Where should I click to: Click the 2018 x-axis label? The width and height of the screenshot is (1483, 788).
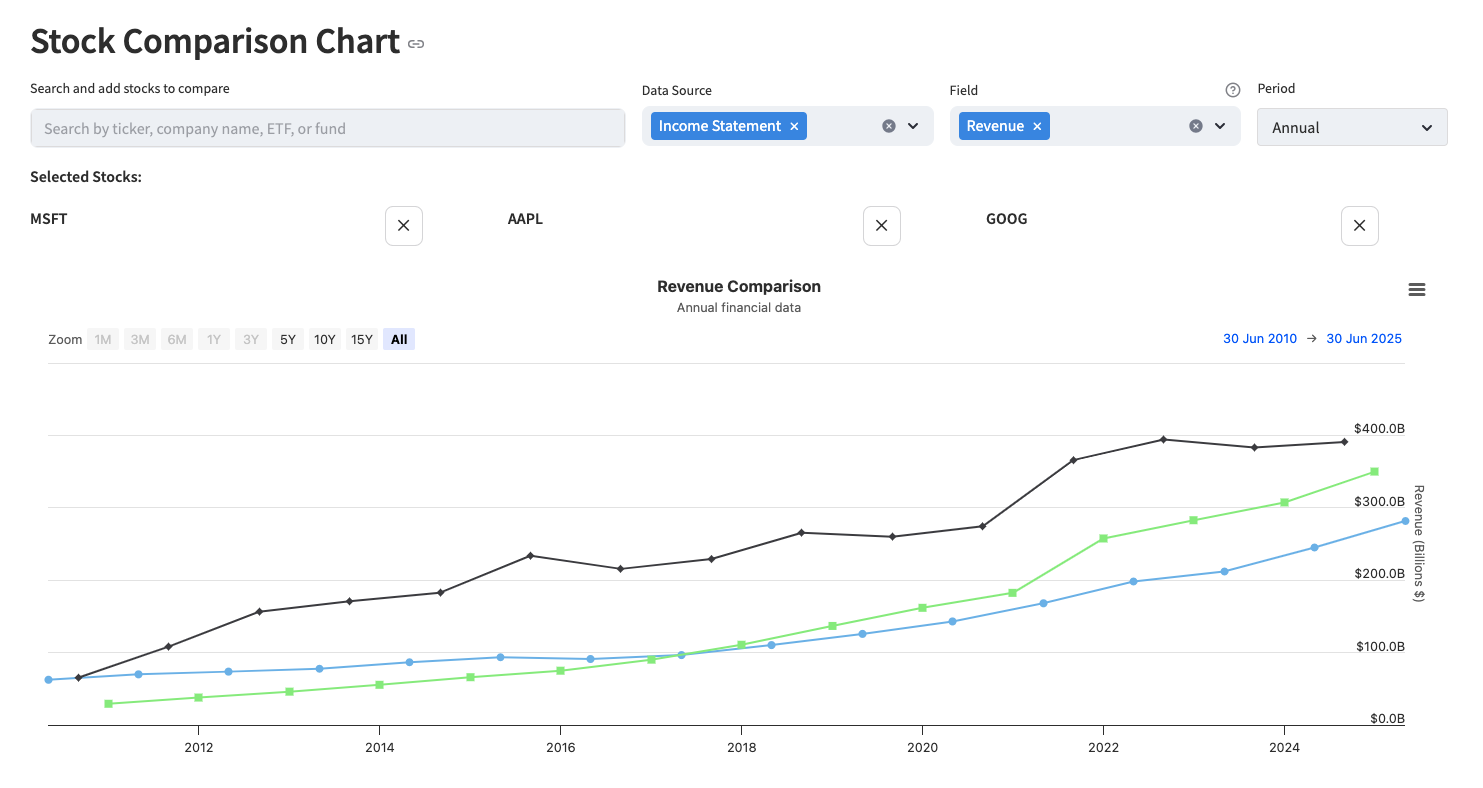point(741,747)
